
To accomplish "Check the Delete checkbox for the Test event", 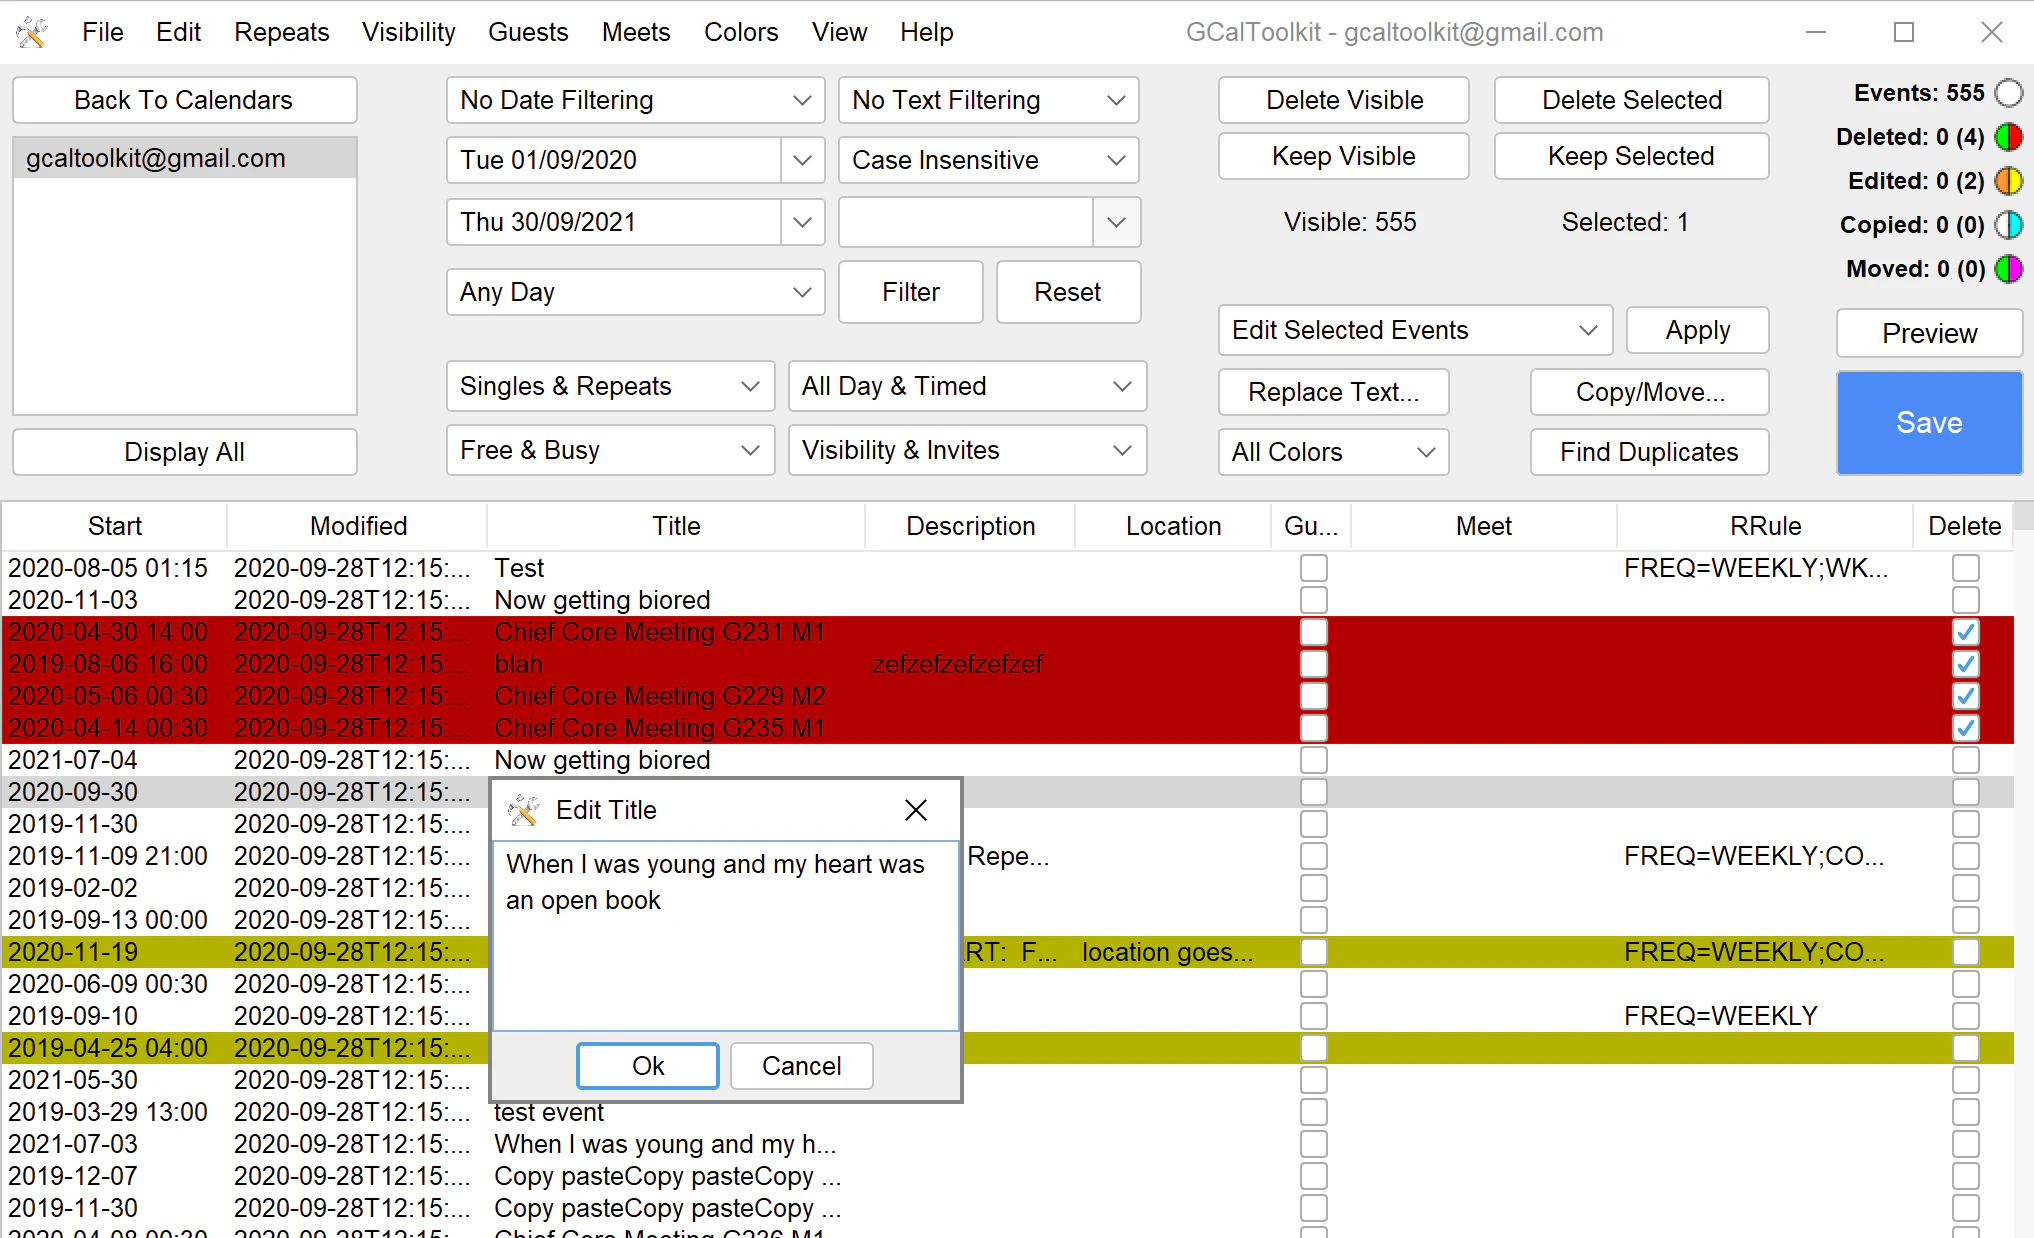I will (x=1965, y=567).
